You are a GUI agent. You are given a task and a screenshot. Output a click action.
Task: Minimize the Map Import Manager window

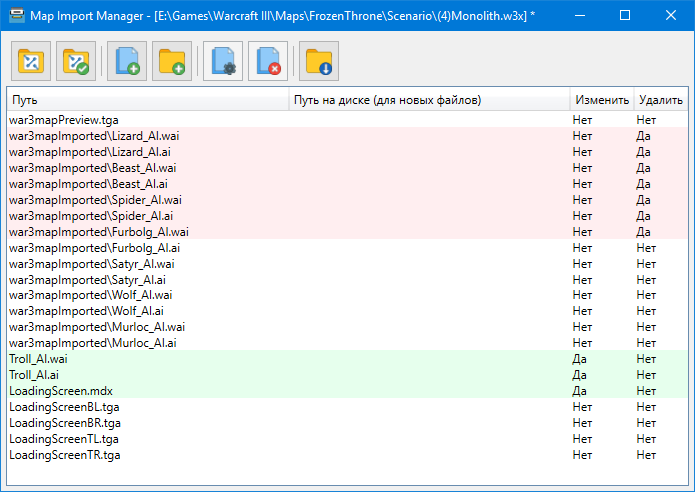click(579, 16)
